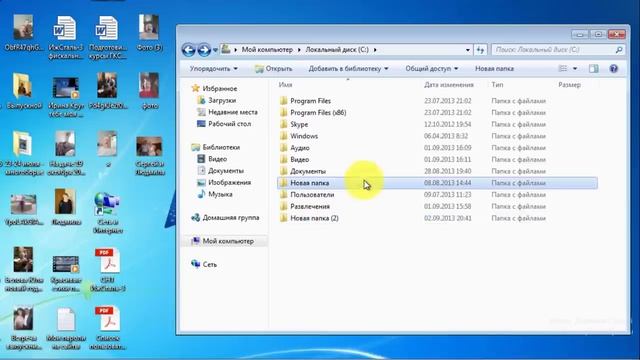The image size is (640, 360).
Task: Open the Упорядочить dropdown menu
Action: pyautogui.click(x=213, y=69)
